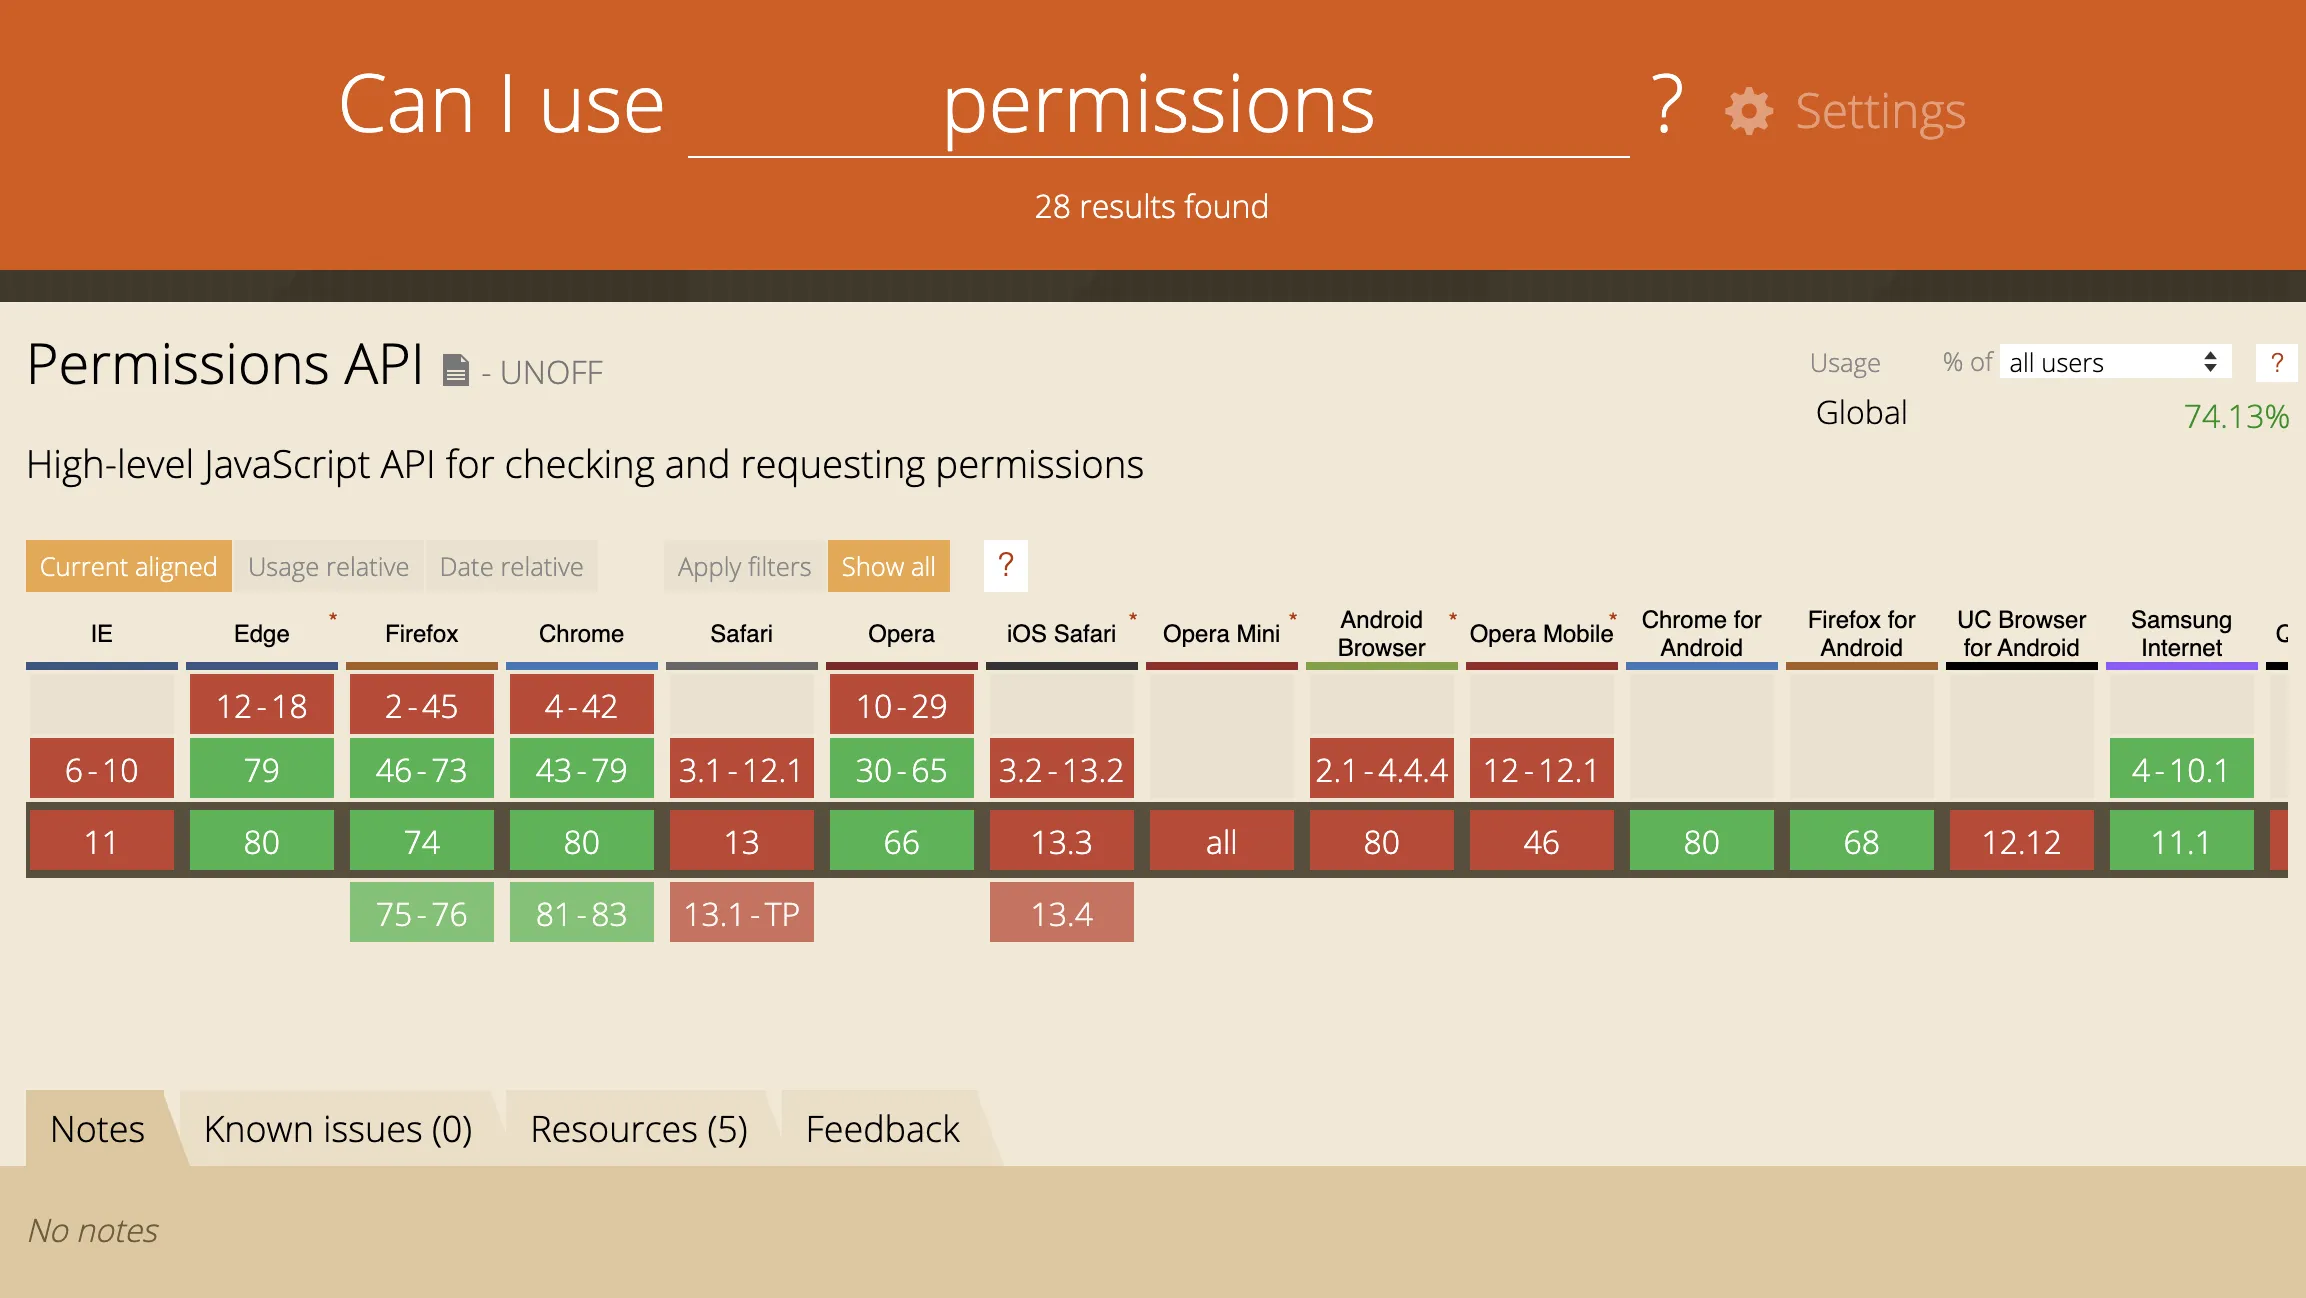2306x1298 pixels.
Task: Click the Chrome 43-79 version cell
Action: point(582,769)
